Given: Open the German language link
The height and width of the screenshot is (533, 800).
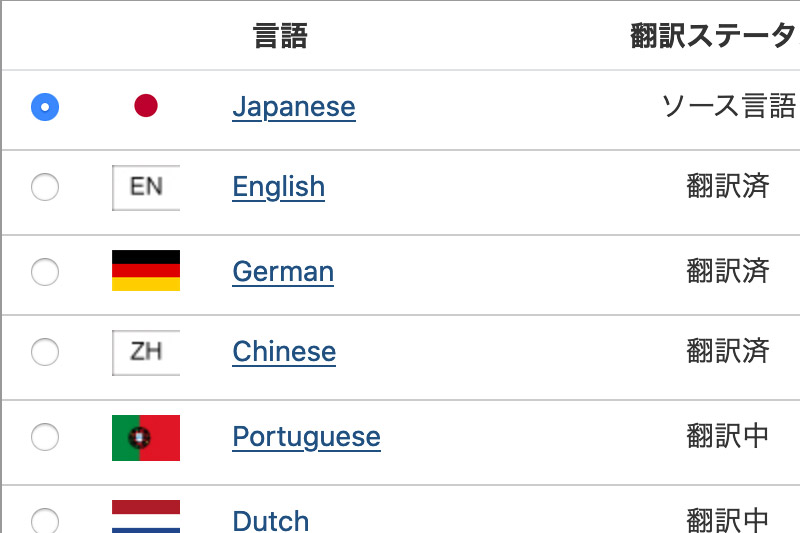Looking at the screenshot, I should (x=283, y=271).
